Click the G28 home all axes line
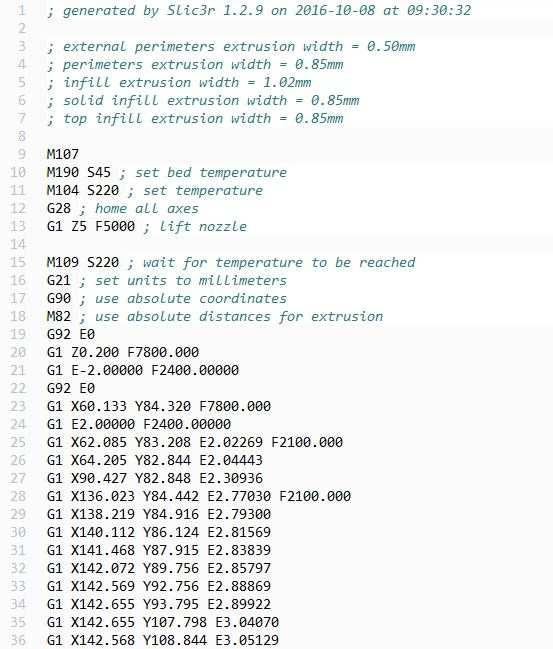Viewport: 553px width, 649px height. (x=123, y=208)
